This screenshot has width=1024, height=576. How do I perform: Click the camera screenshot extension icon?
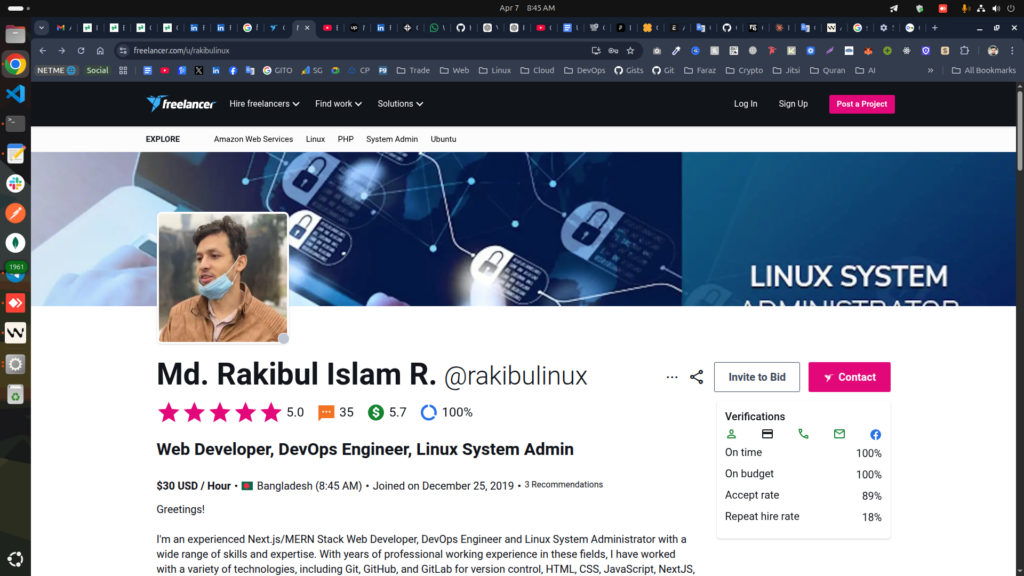click(657, 50)
